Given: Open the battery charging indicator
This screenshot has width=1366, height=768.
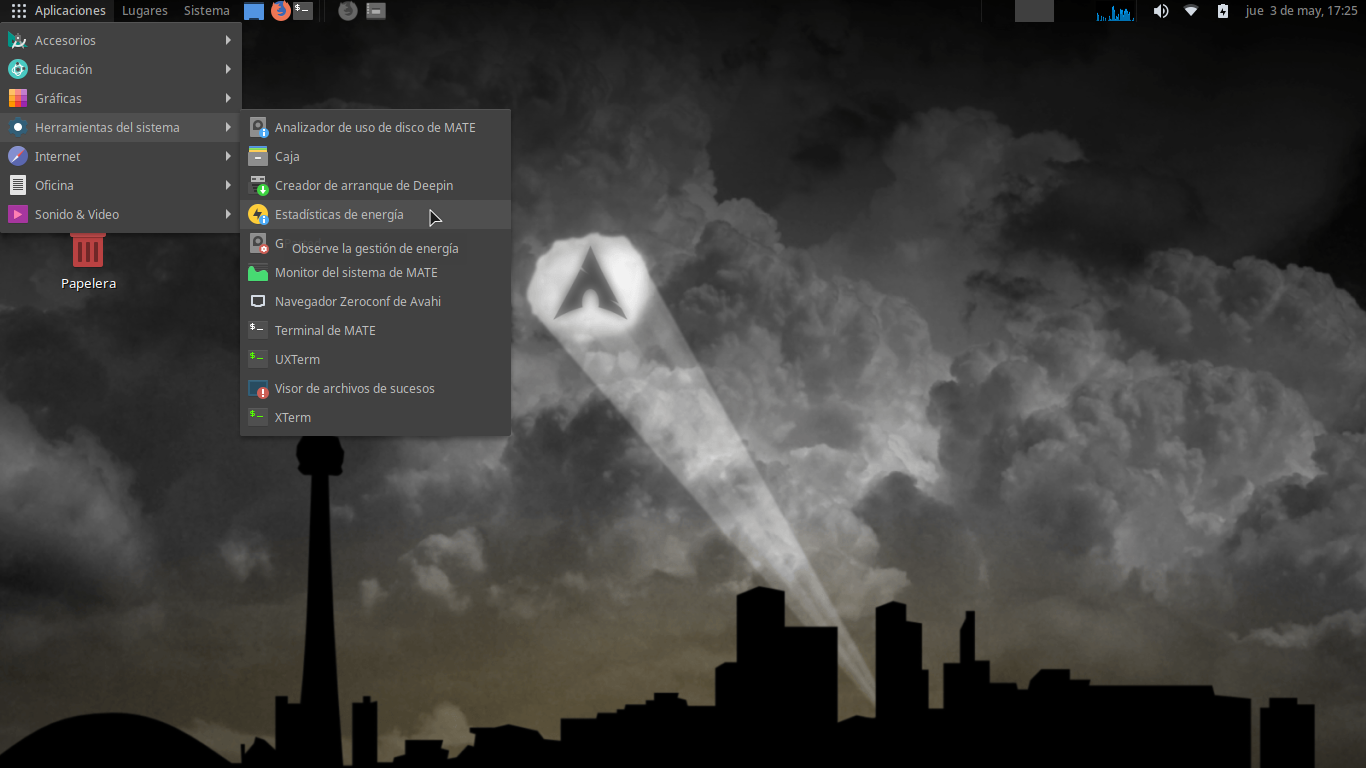Looking at the screenshot, I should coord(1222,11).
